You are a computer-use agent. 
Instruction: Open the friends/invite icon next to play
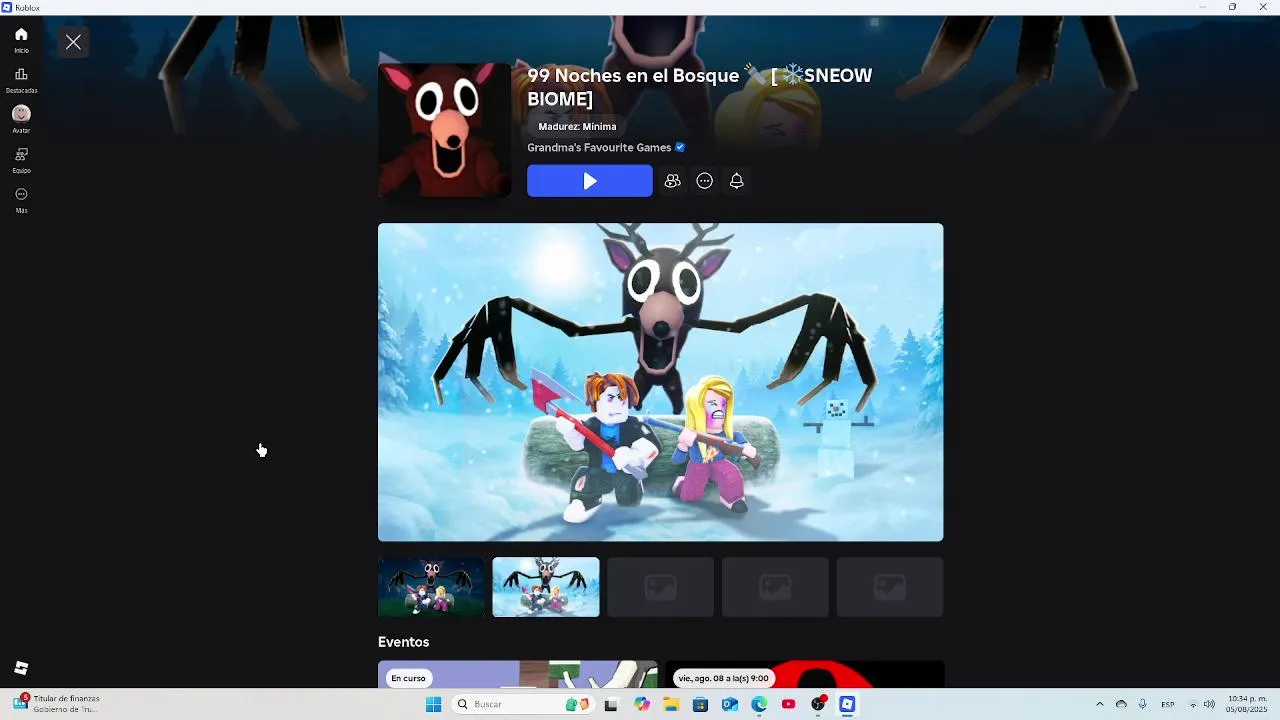click(672, 181)
